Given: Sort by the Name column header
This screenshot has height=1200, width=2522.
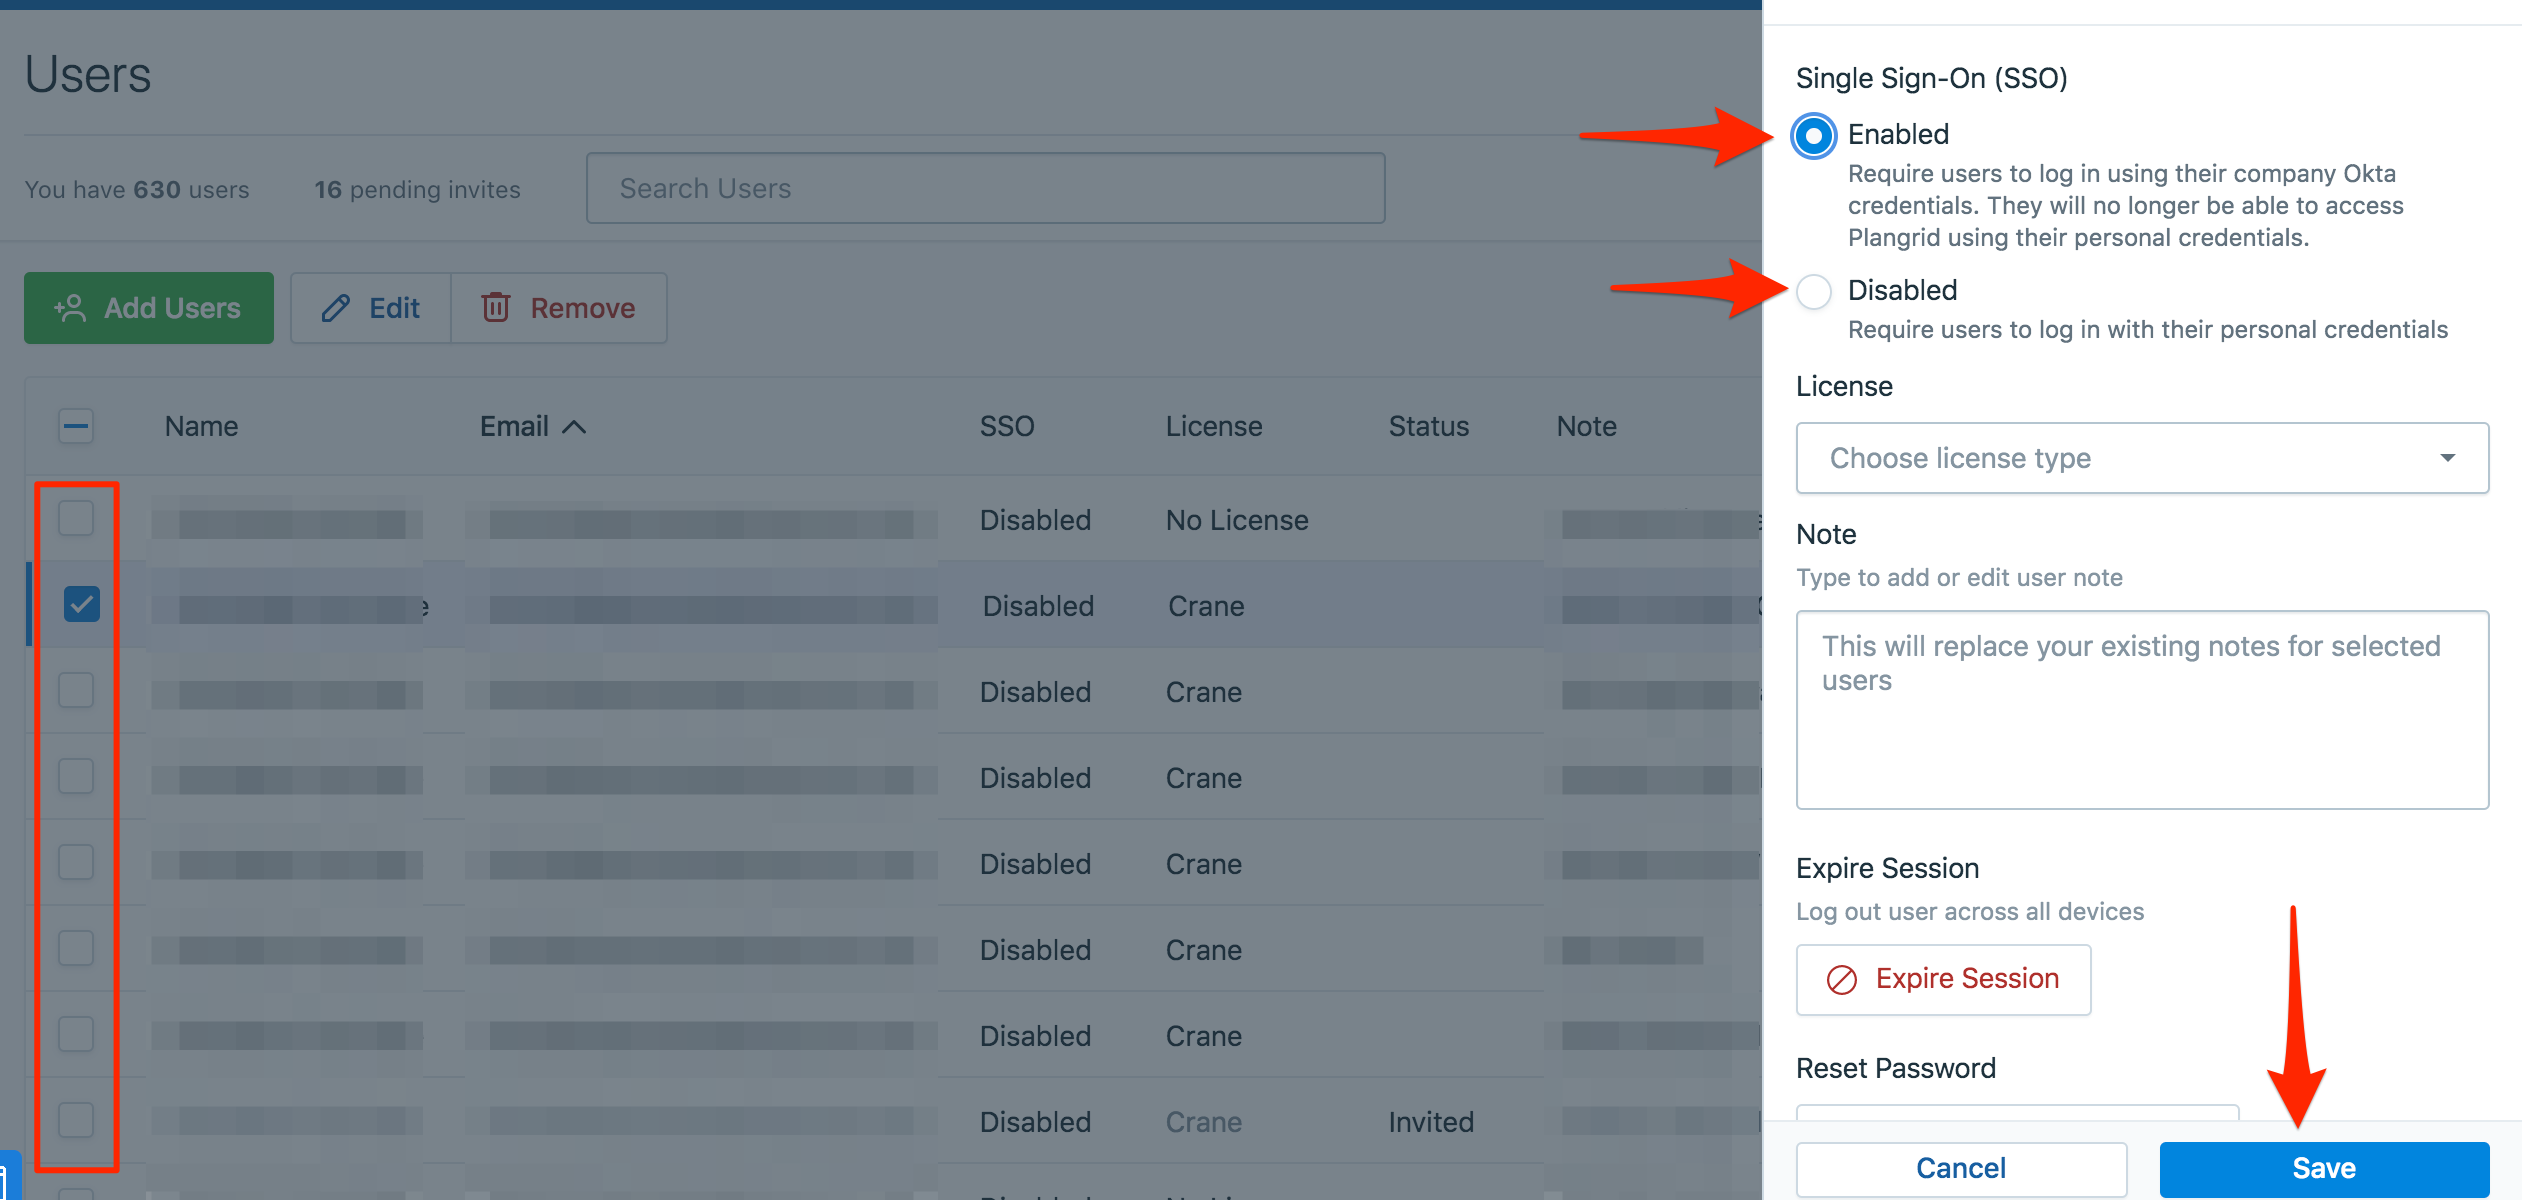Looking at the screenshot, I should tap(201, 427).
